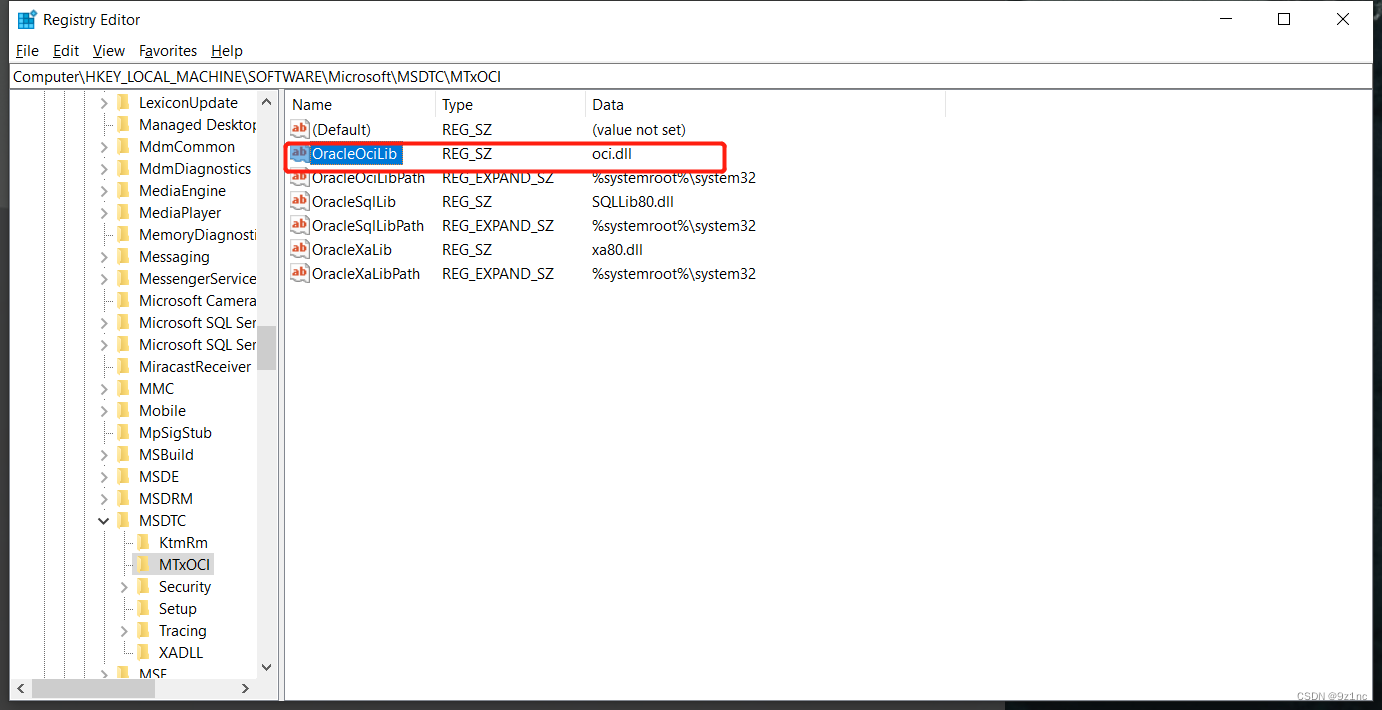Screen dimensions: 1382x710
Task: Click the MediaEngine folder icon
Action: click(x=124, y=191)
